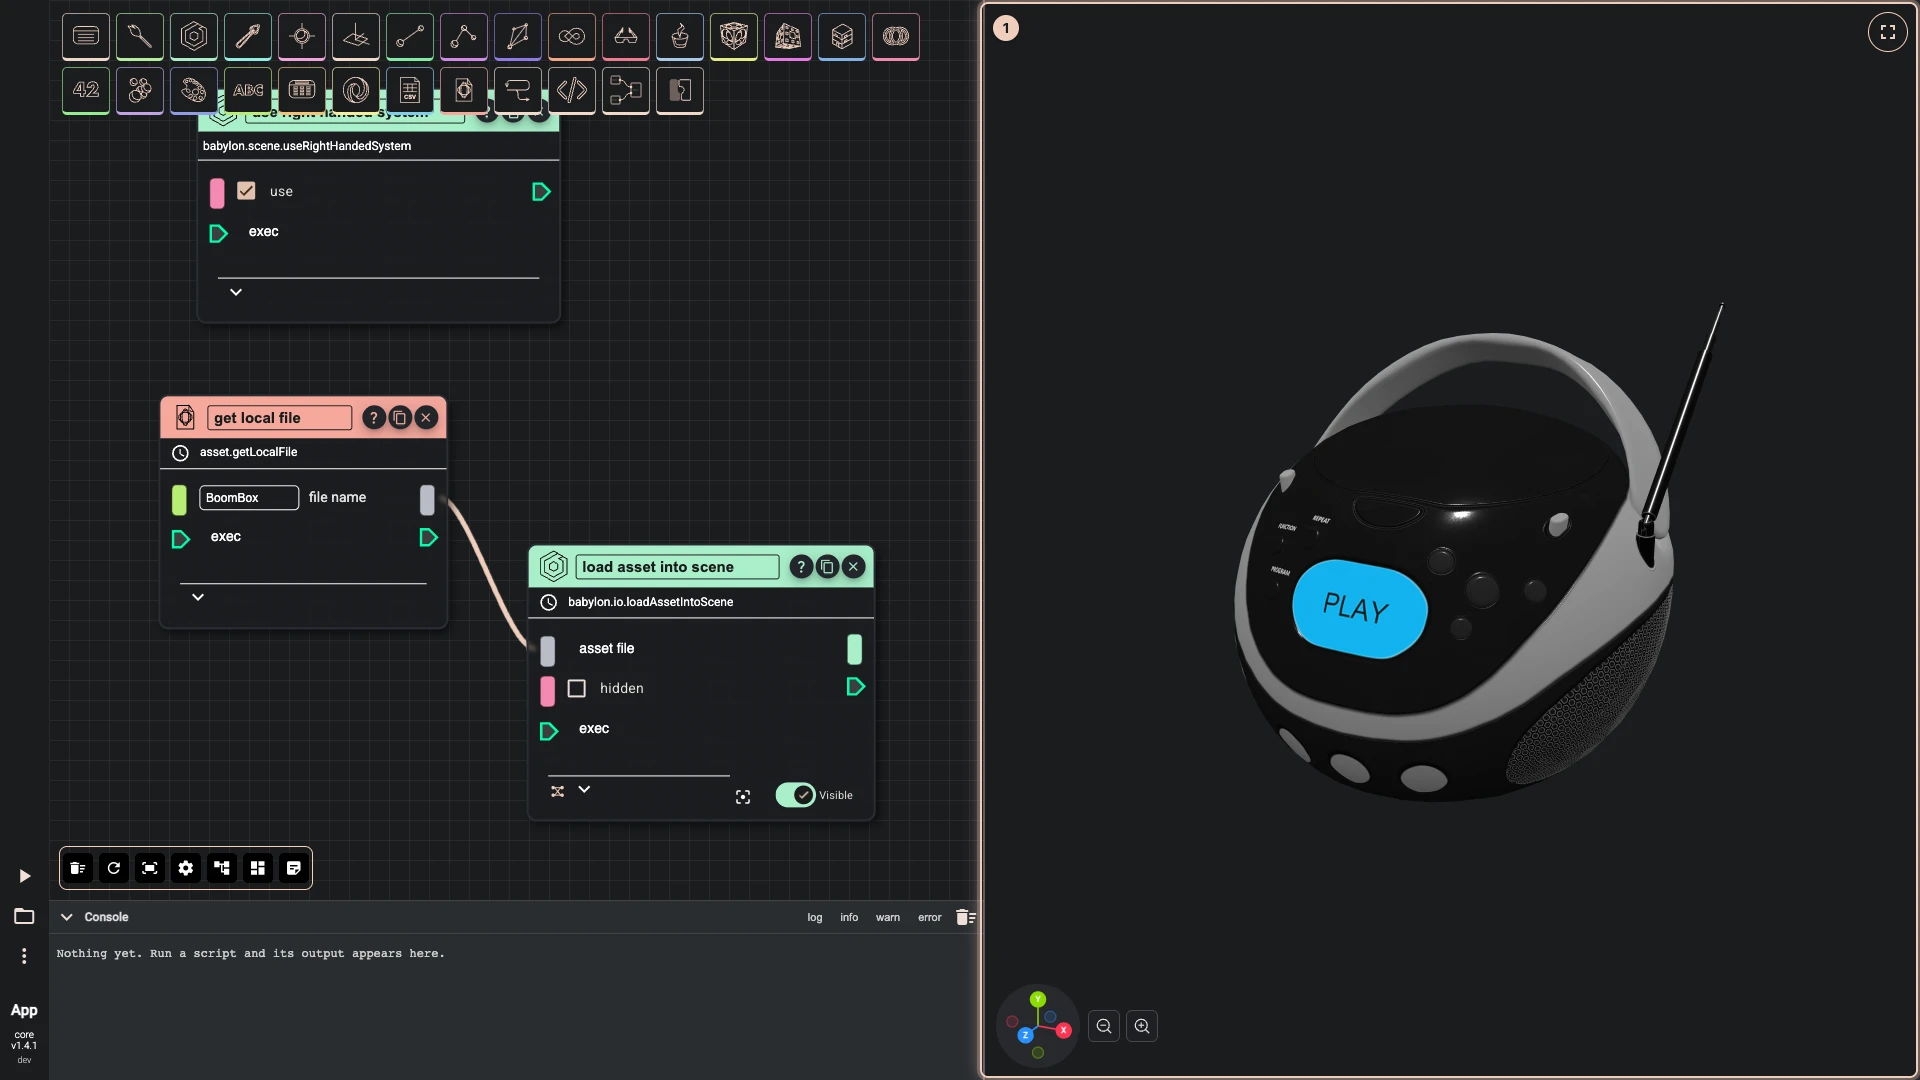Open the bubbles cluster category
Image resolution: width=1920 pixels, height=1080 pixels.
pos(140,90)
